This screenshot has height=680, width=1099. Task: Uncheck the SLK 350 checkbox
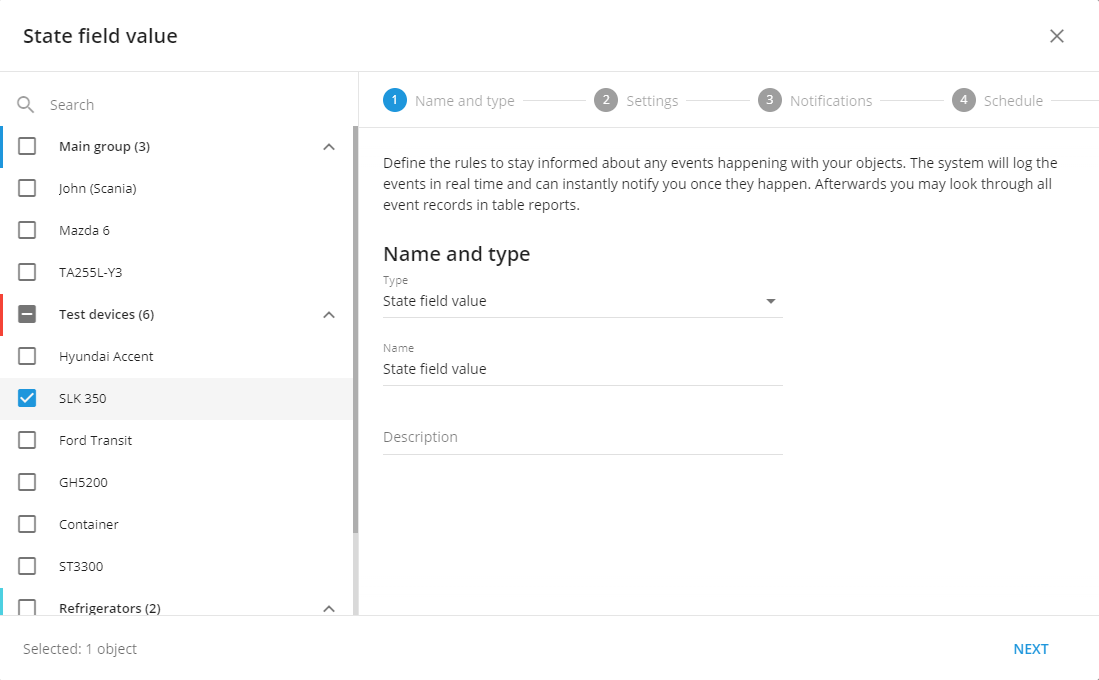tap(27, 398)
